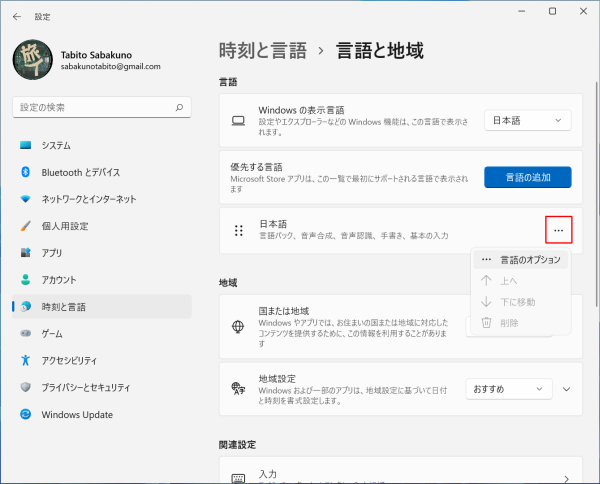Click the アクセシビリティ figure icon
The image size is (600, 484).
(26, 360)
